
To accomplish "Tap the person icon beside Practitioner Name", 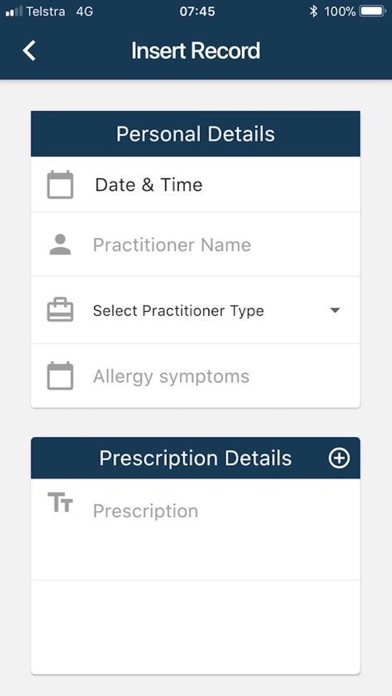I will coord(60,245).
